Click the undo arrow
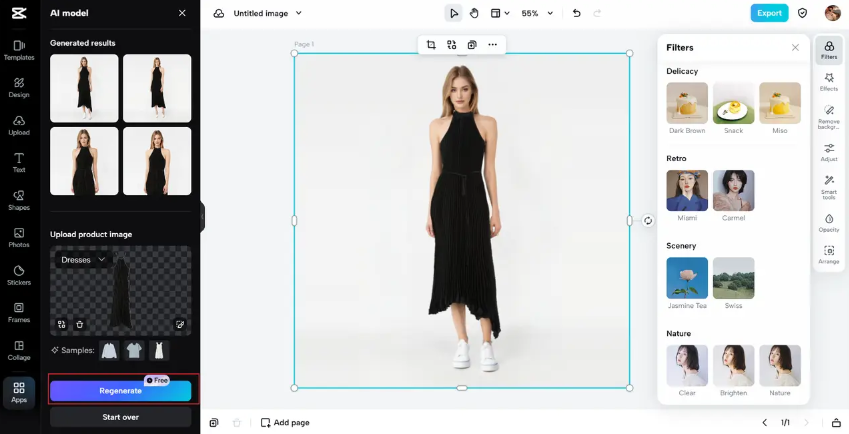Image resolution: width=849 pixels, height=434 pixels. click(x=577, y=14)
